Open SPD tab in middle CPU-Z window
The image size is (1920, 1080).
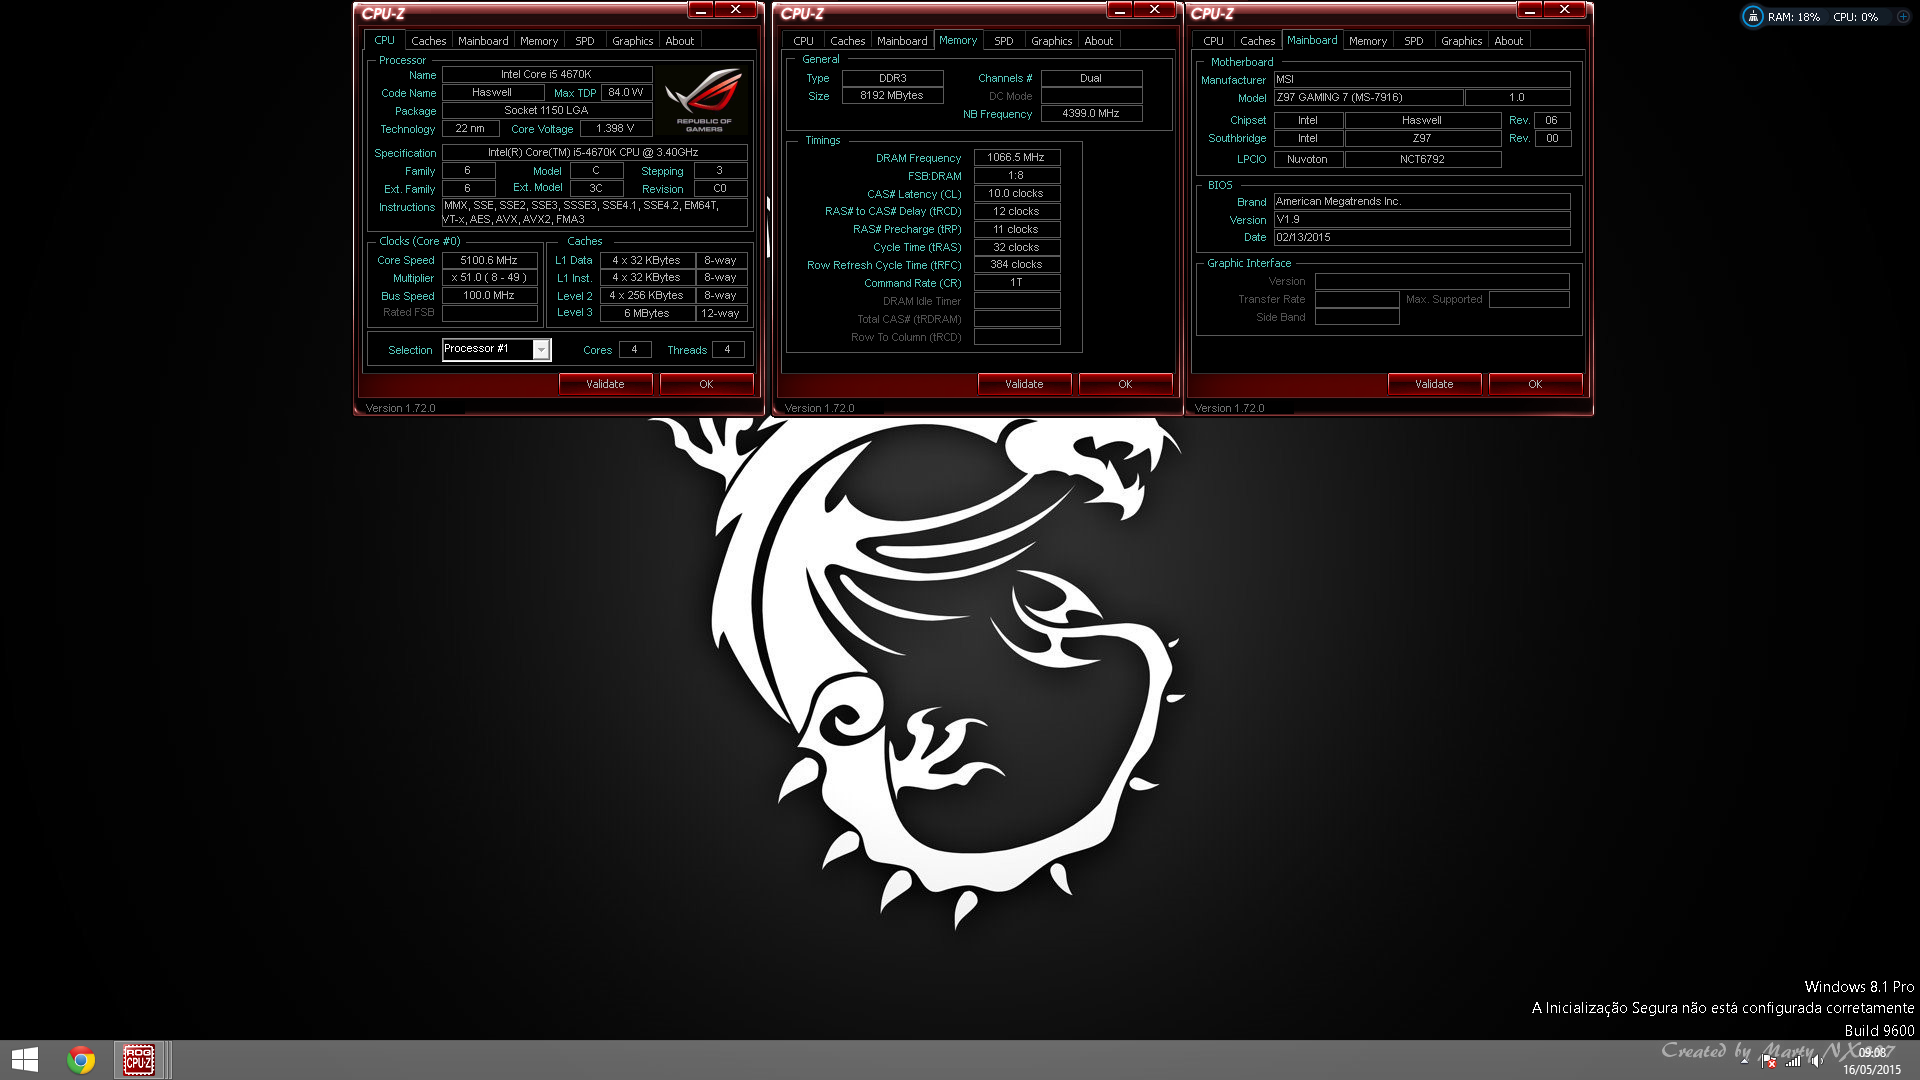(x=1004, y=41)
